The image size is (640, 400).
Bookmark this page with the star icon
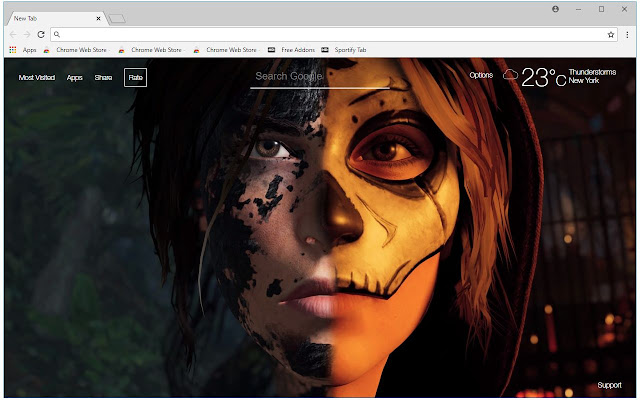[611, 35]
